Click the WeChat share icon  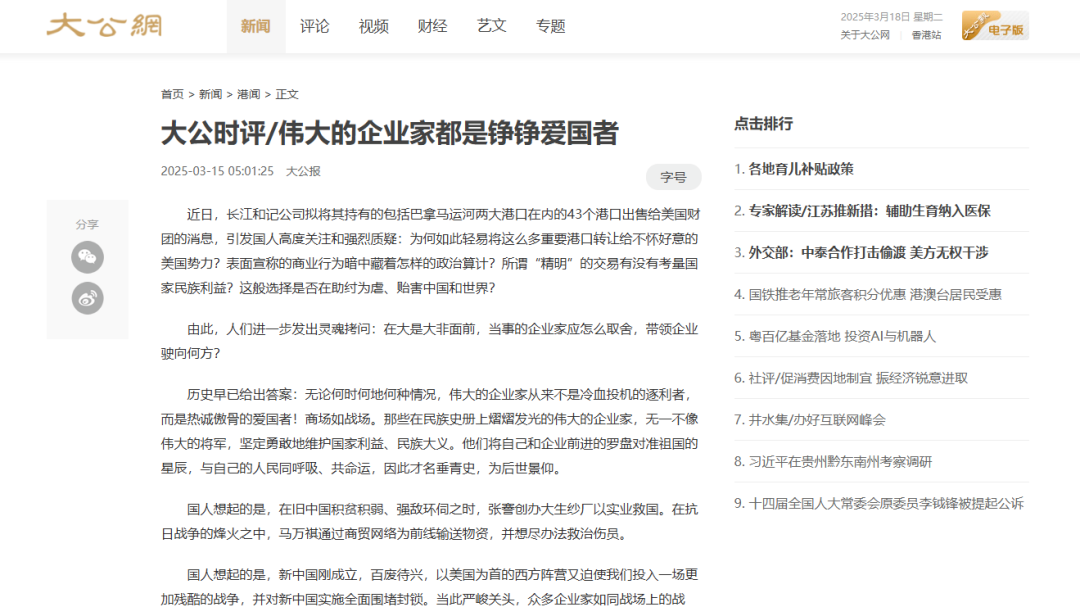[x=87, y=257]
